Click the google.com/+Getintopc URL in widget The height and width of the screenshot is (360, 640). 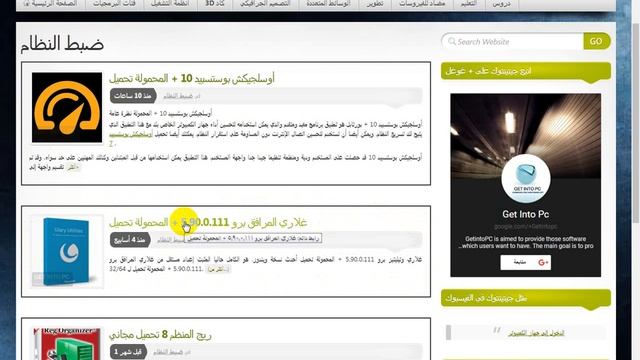[526, 226]
